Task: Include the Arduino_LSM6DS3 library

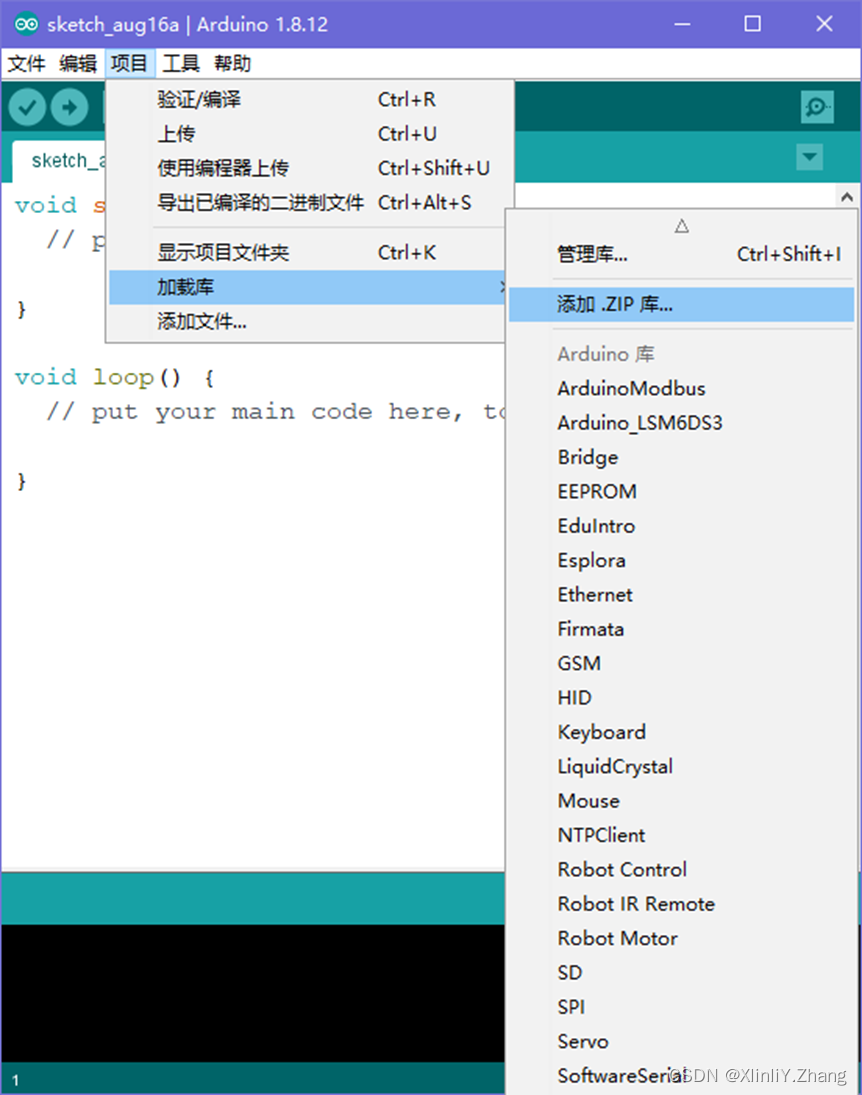Action: (681, 422)
